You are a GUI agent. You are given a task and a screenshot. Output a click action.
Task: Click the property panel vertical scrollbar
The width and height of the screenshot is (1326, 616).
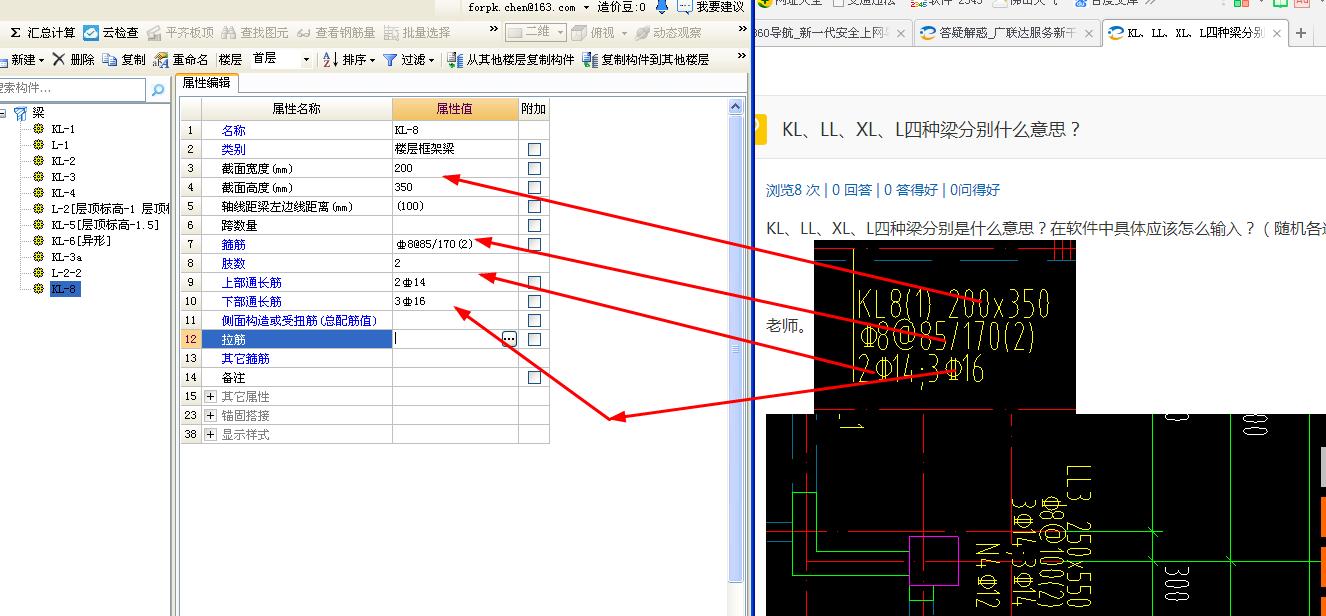[x=736, y=340]
